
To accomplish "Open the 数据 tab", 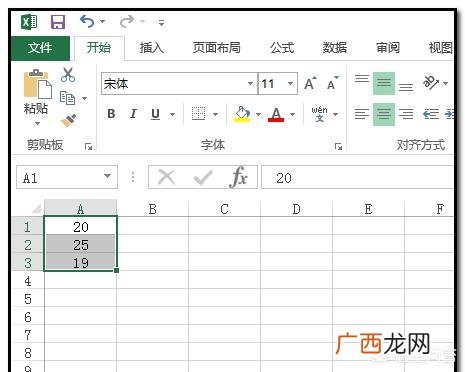I will [335, 48].
